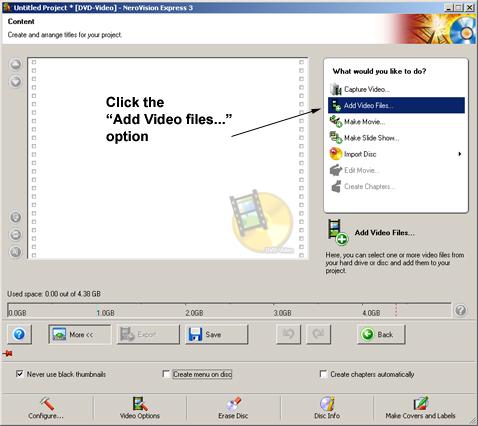Click the red pin icon
The width and height of the screenshot is (478, 426).
[8, 353]
